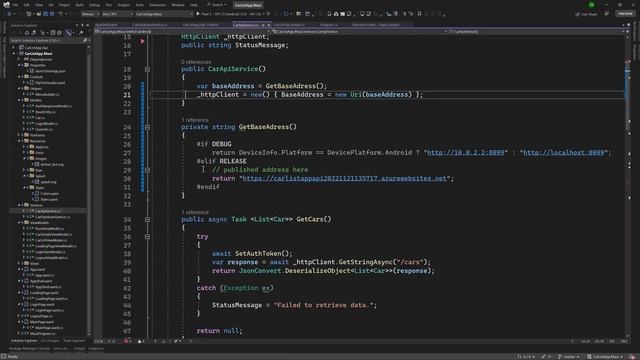The height and width of the screenshot is (360, 640).
Task: Click the error indicator in editor bottom bar
Action: pos(127,341)
